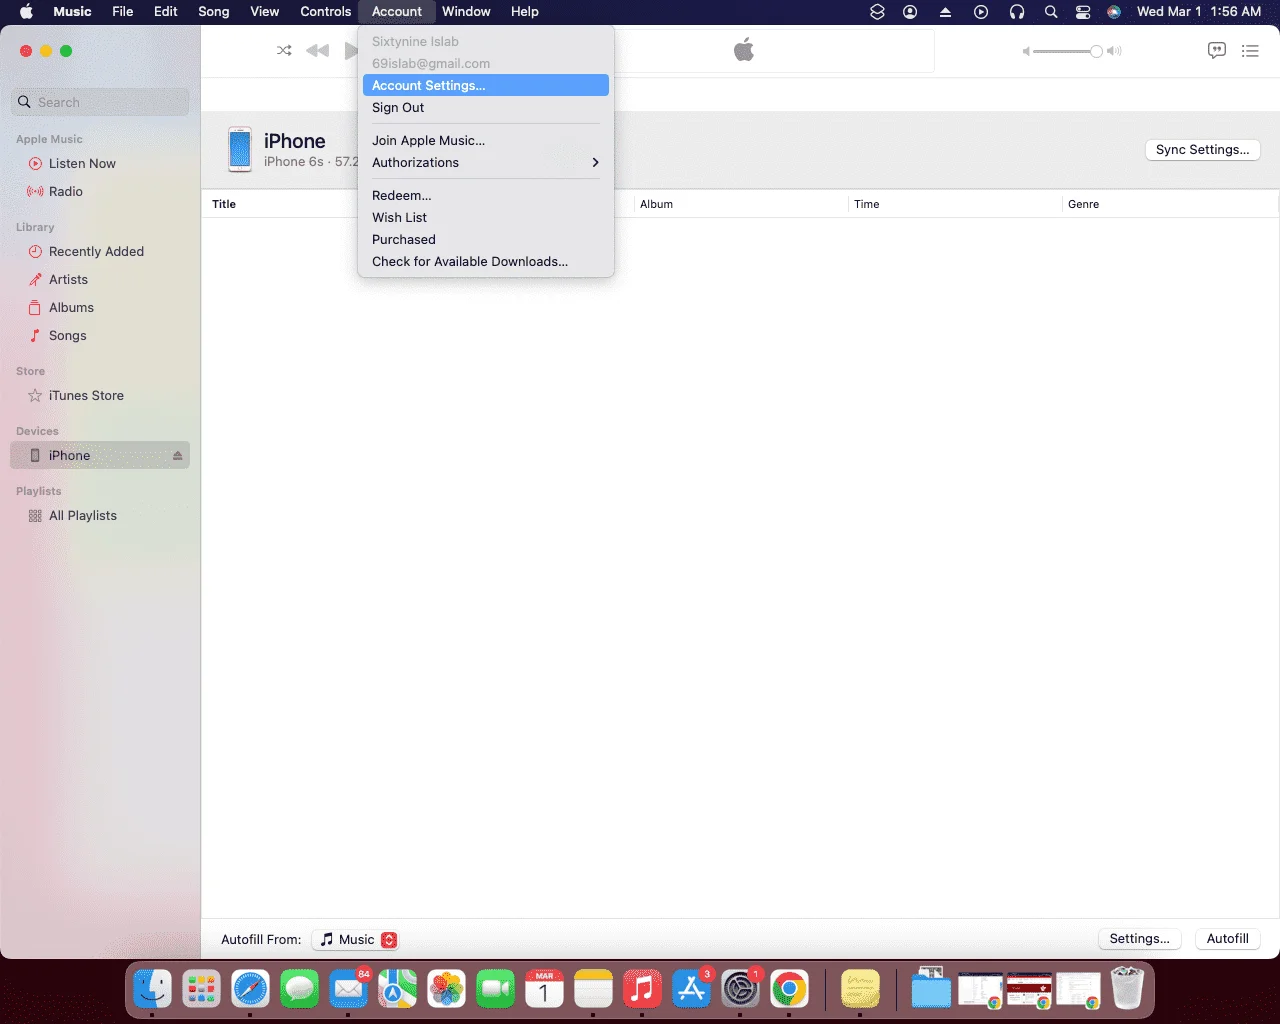The width and height of the screenshot is (1280, 1024).
Task: Click the Sync Settings... button
Action: point(1202,149)
